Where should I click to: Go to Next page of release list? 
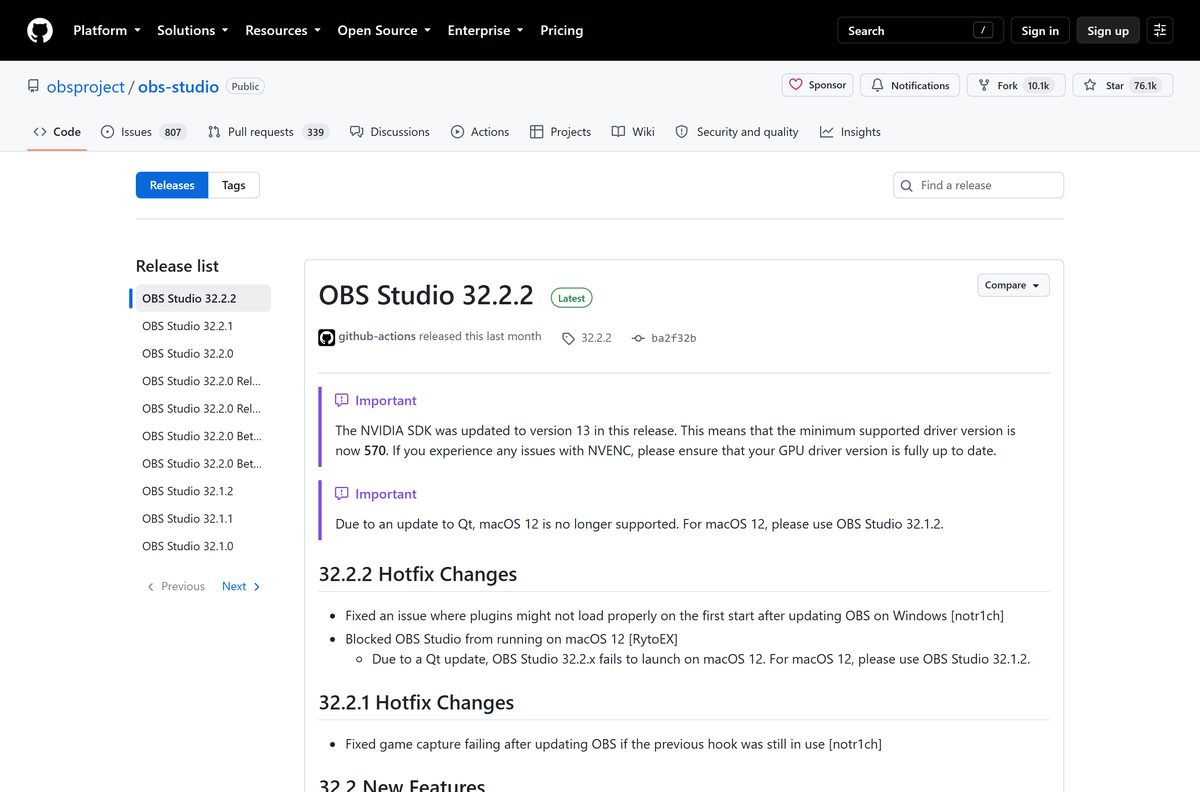pyautogui.click(x=241, y=586)
